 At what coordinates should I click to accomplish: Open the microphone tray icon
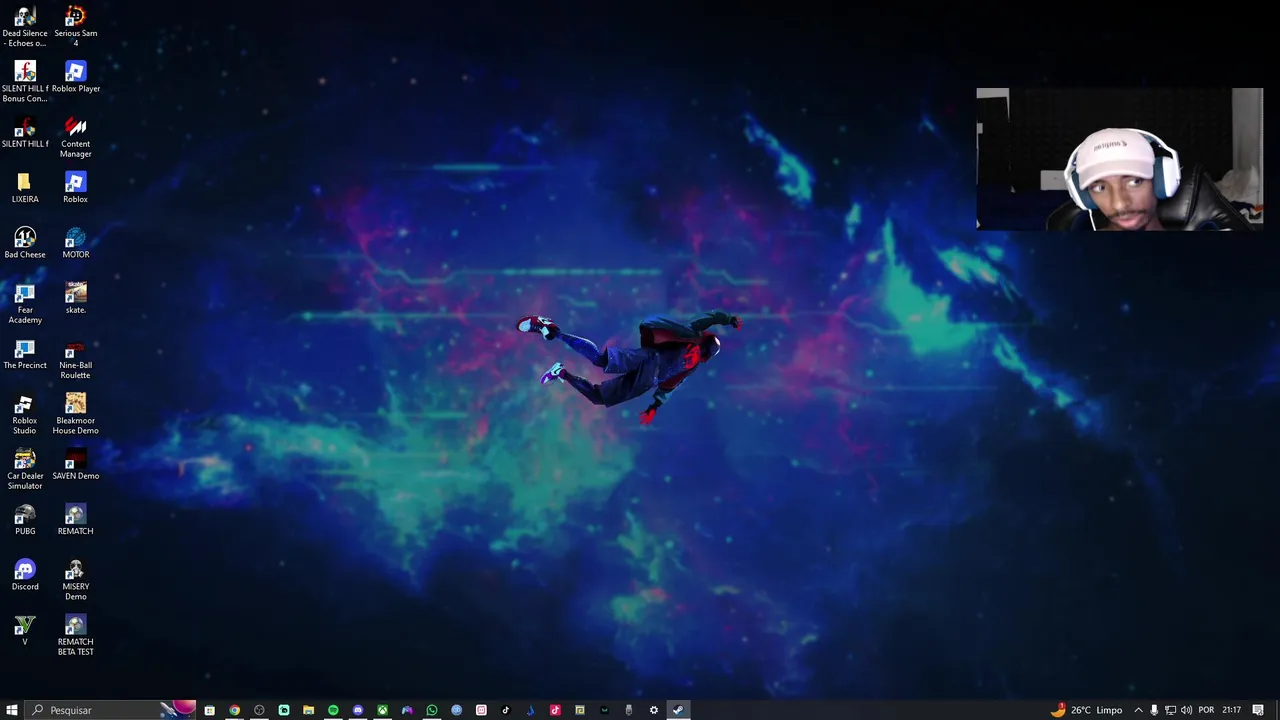pyautogui.click(x=1154, y=710)
